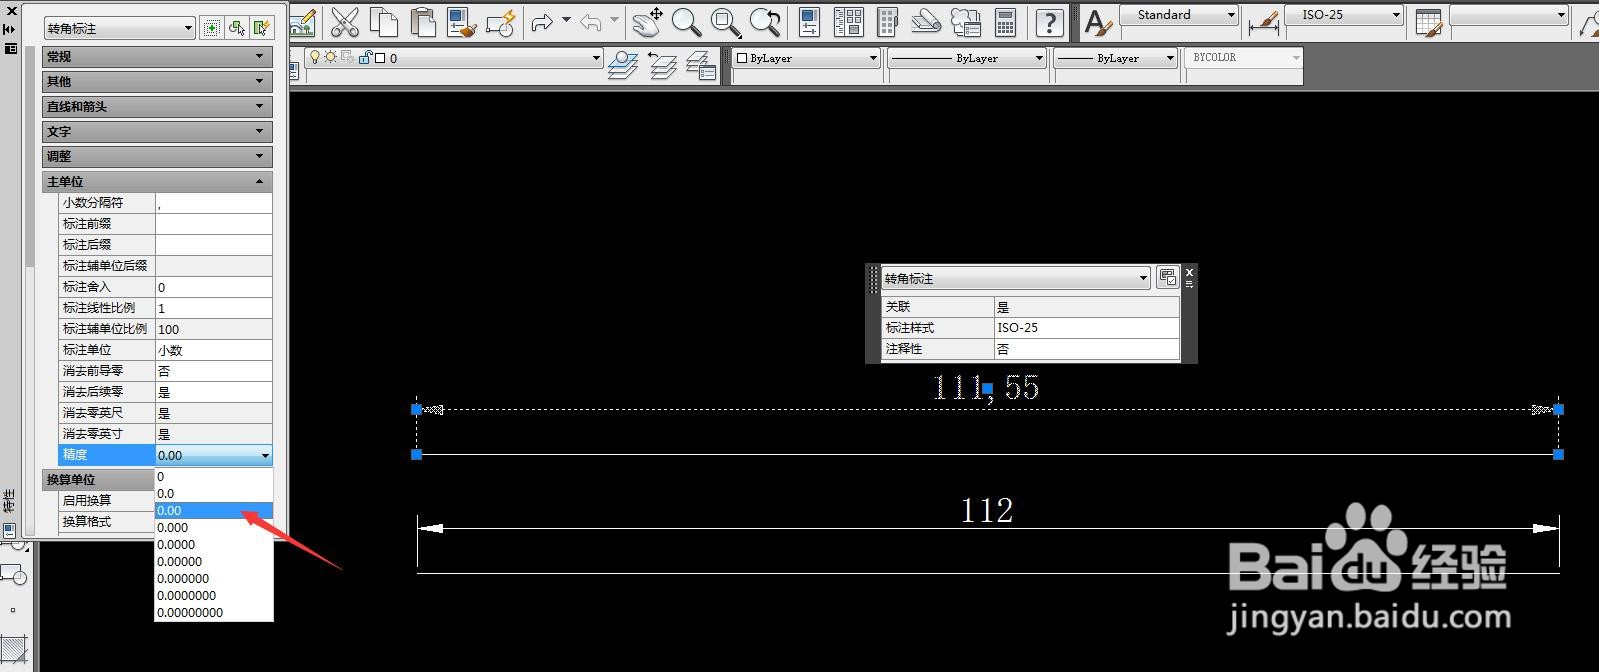Open Layer States Manager icon

coord(702,65)
